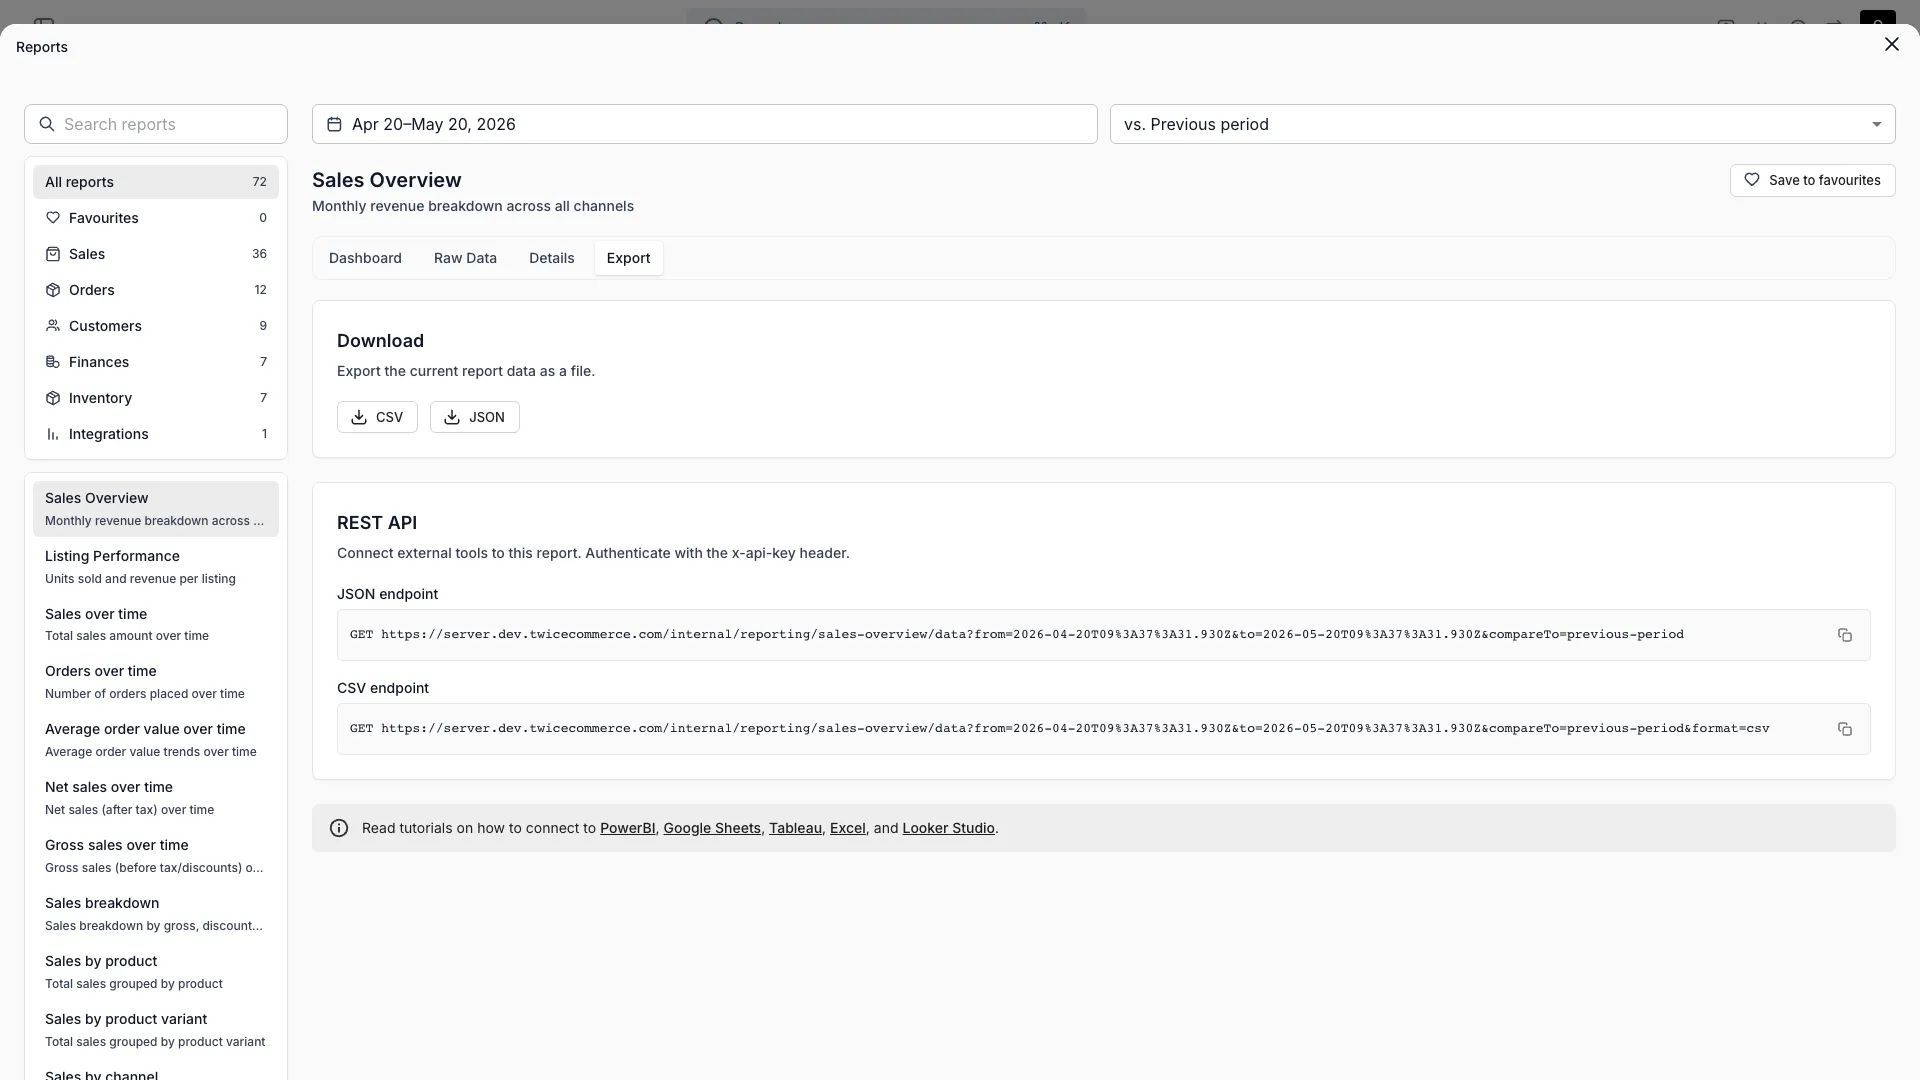Open the Listing Performance report
The height and width of the screenshot is (1080, 1920).
[x=156, y=567]
